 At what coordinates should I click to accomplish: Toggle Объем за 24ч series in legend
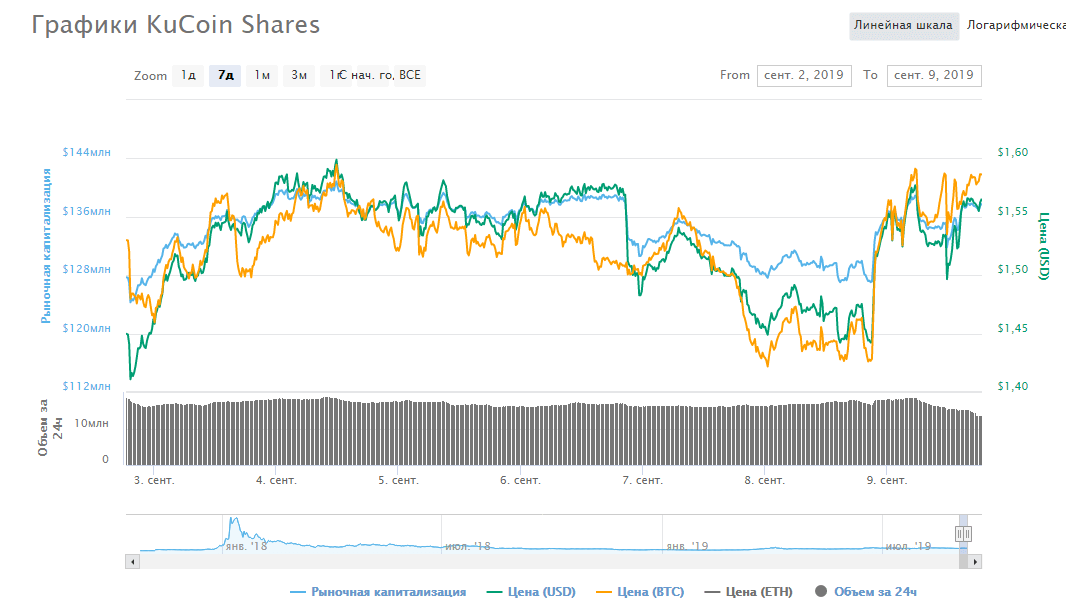point(865,592)
